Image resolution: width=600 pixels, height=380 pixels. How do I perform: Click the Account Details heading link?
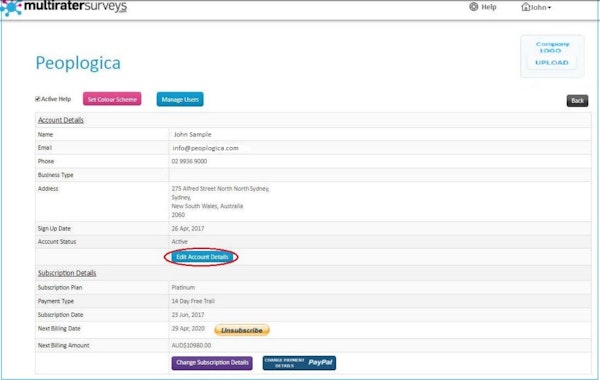coord(60,120)
